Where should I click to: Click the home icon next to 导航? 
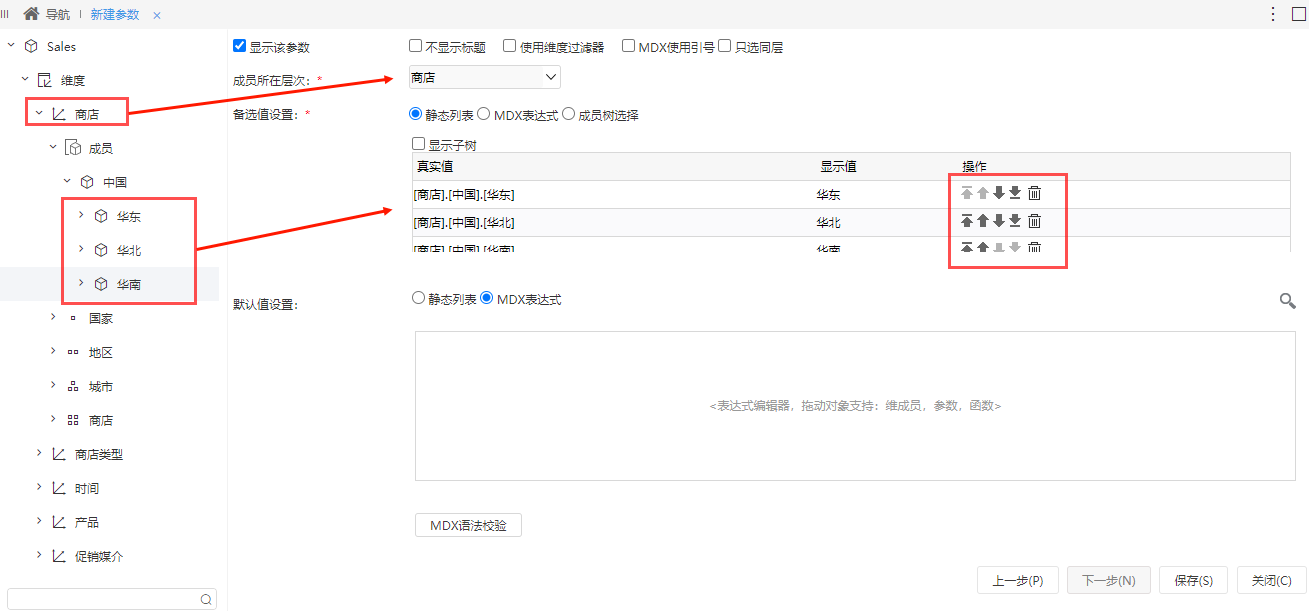tap(31, 14)
